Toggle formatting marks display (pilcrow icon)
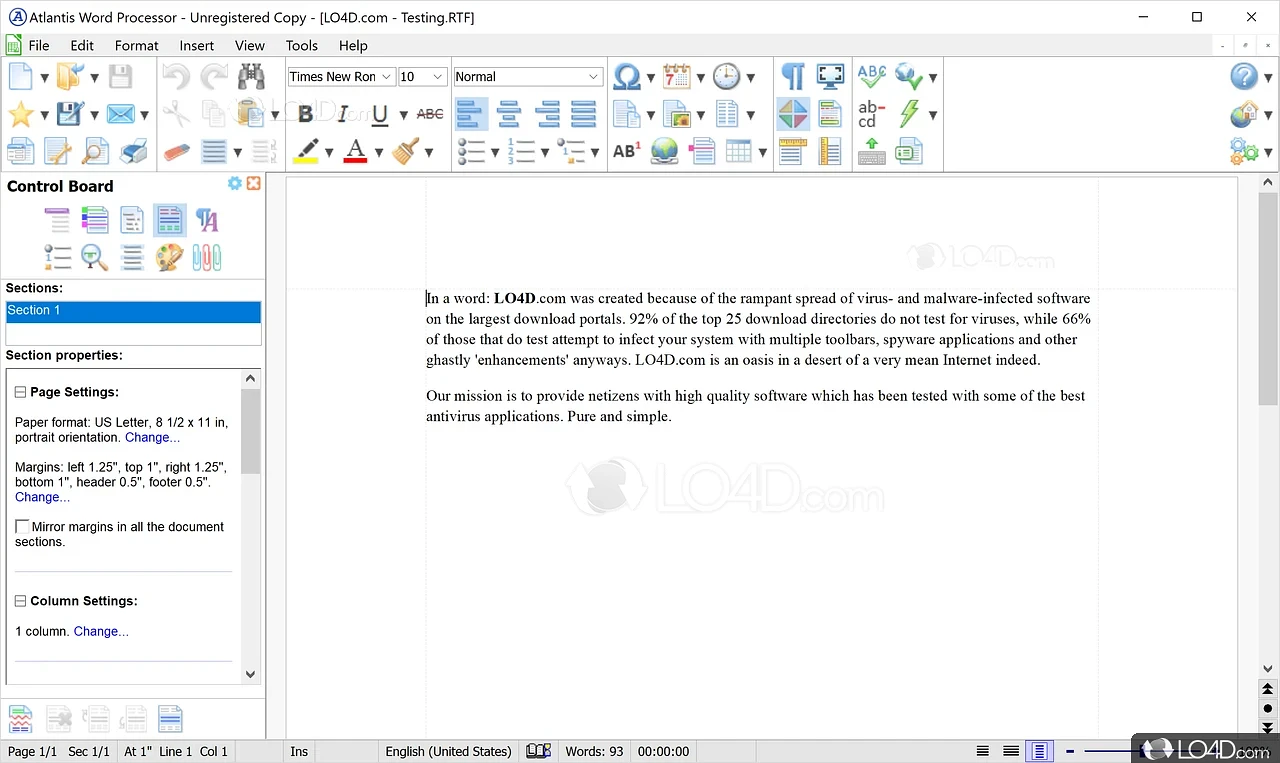Viewport: 1280px width, 763px height. click(791, 76)
